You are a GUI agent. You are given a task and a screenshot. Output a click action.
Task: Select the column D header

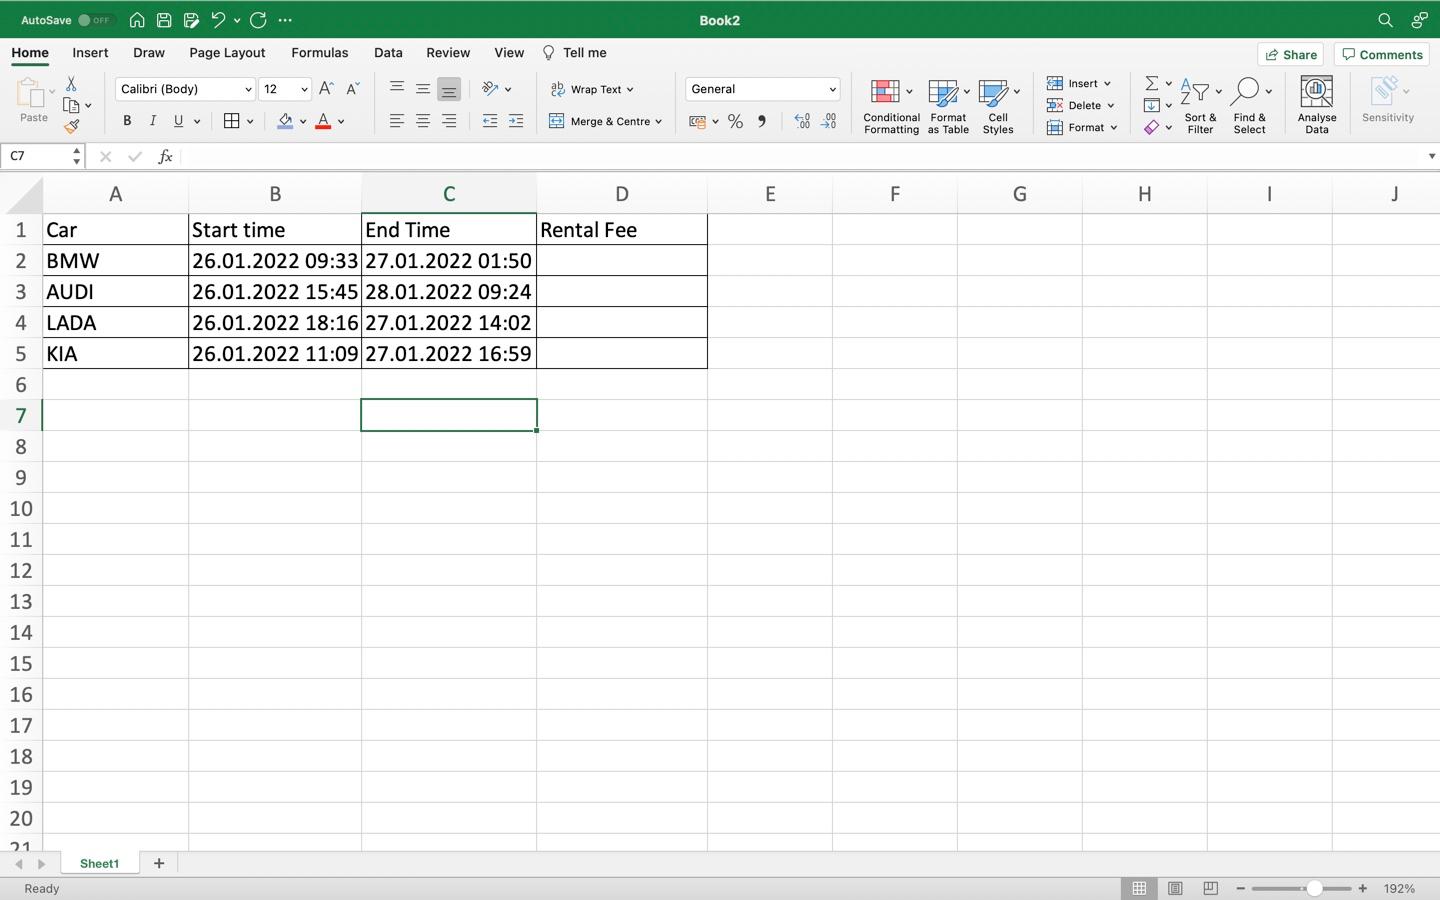click(621, 194)
